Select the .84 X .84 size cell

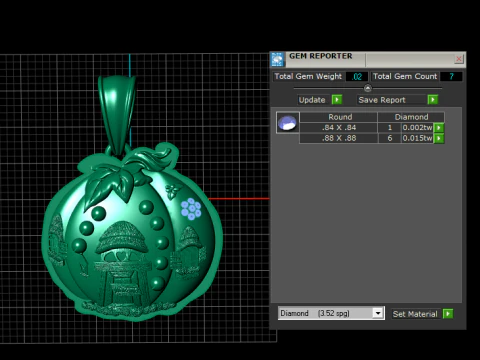coord(339,128)
